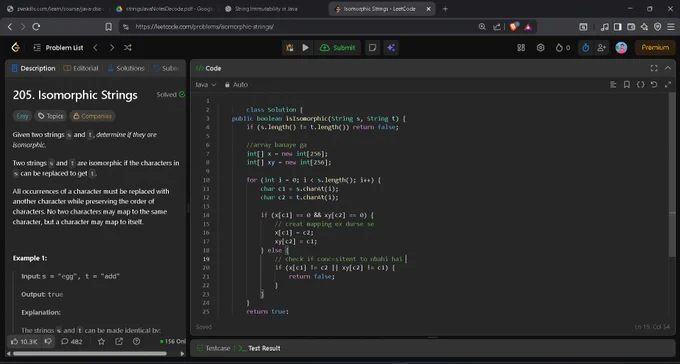Click the help question-mark icon

136,341
